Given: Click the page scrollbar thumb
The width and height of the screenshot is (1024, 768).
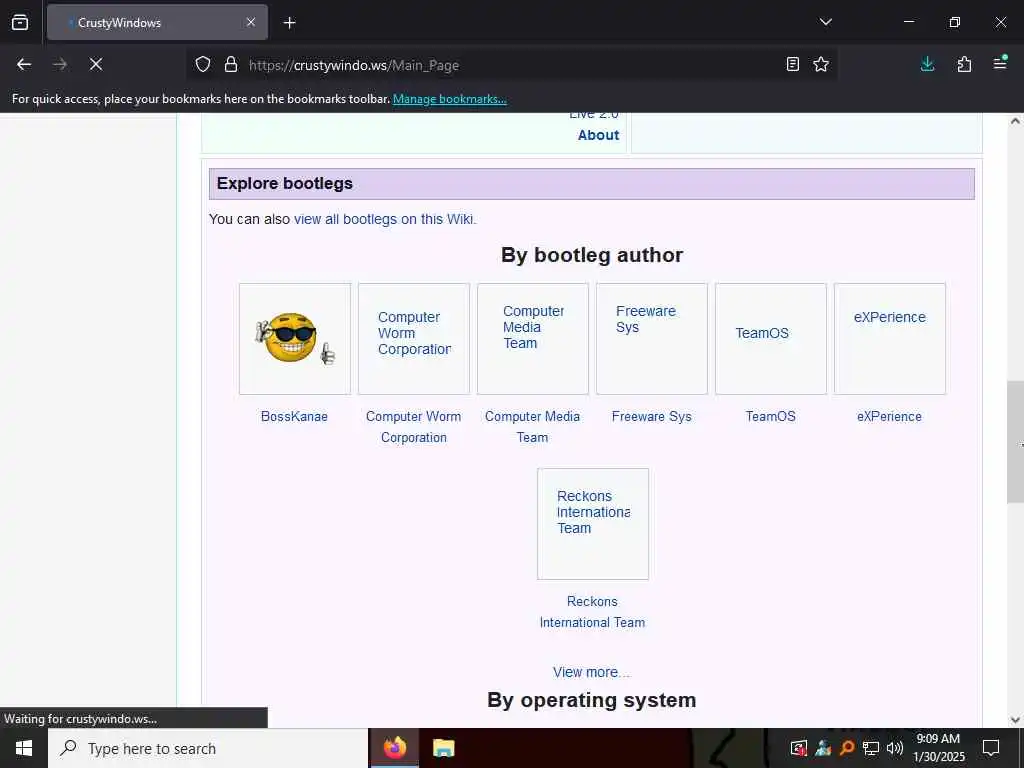Looking at the screenshot, I should click(1015, 442).
